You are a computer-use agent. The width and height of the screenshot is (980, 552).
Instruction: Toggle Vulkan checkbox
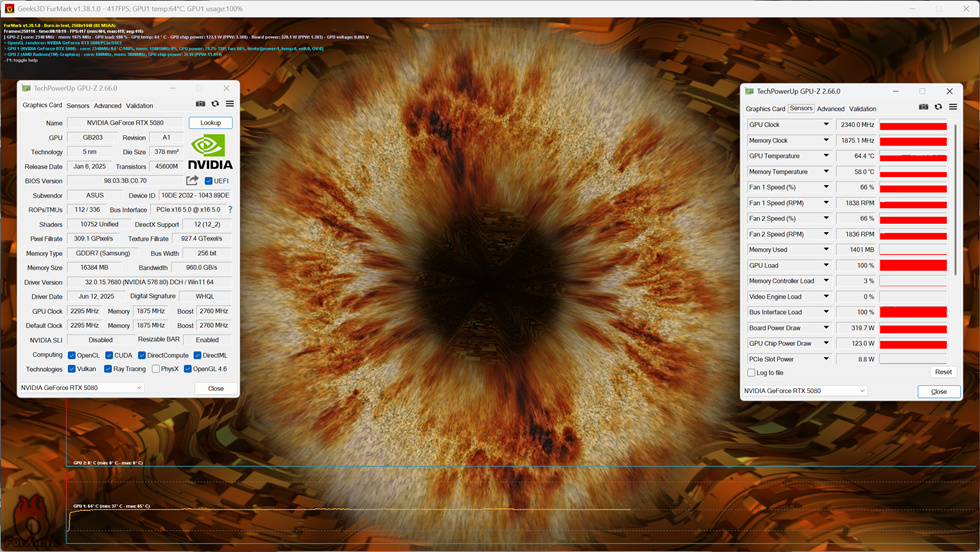pyautogui.click(x=72, y=369)
